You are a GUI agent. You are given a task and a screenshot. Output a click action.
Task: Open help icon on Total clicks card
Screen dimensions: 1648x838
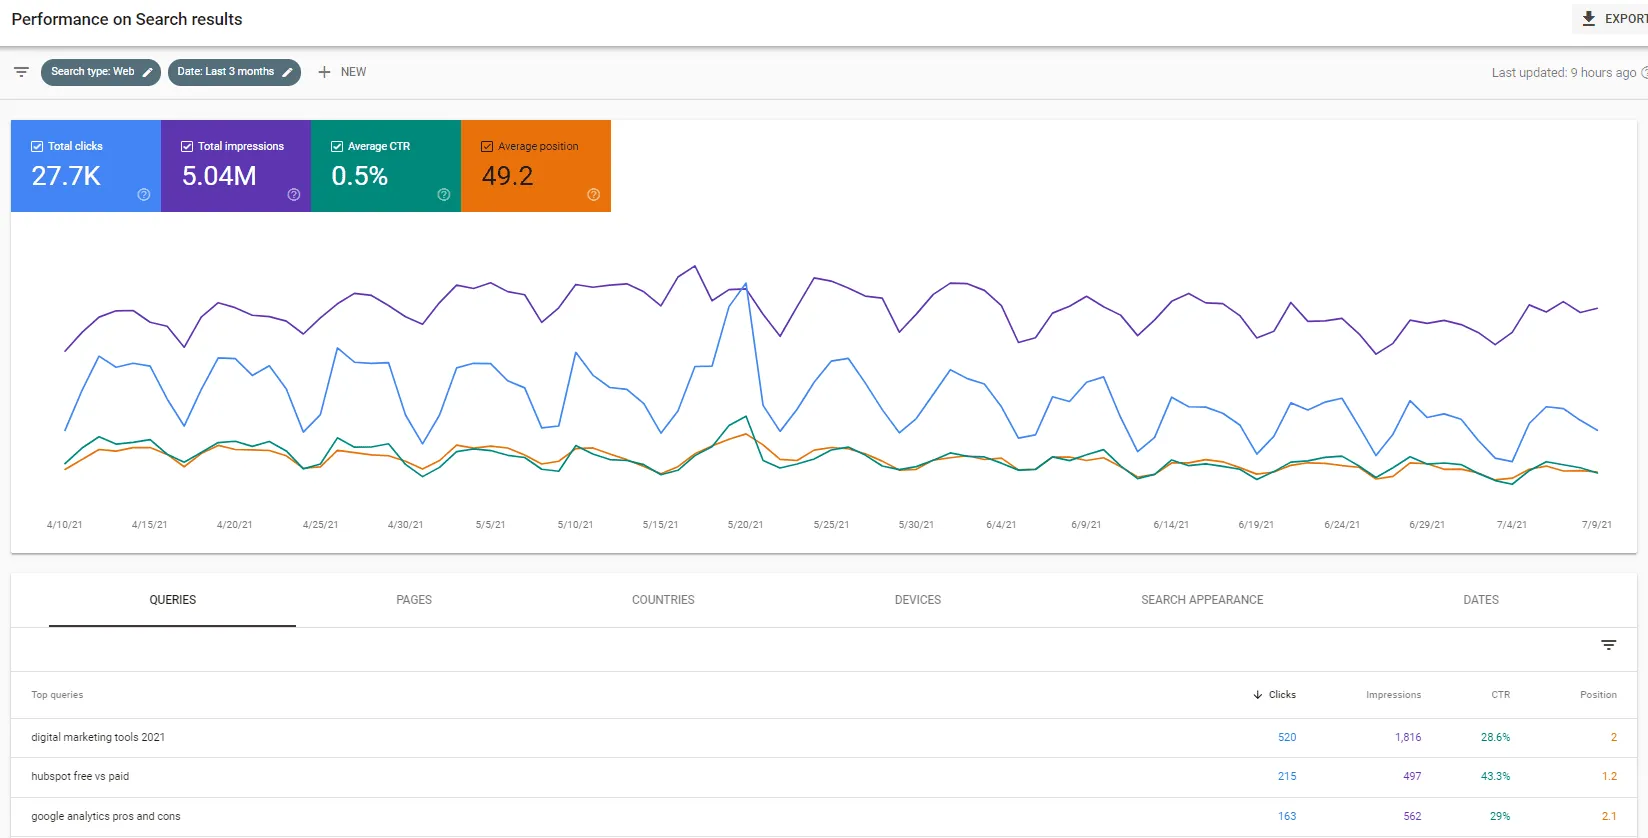coord(144,195)
